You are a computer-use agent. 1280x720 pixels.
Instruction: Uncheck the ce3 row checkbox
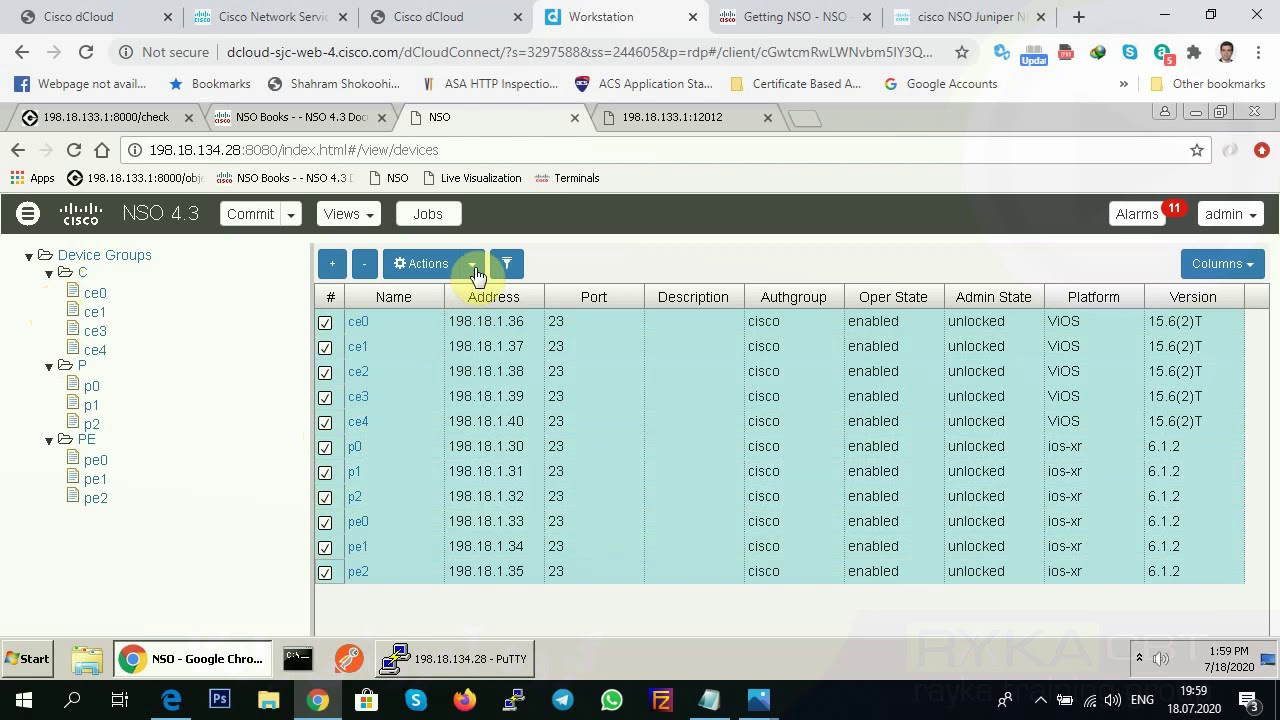click(325, 398)
